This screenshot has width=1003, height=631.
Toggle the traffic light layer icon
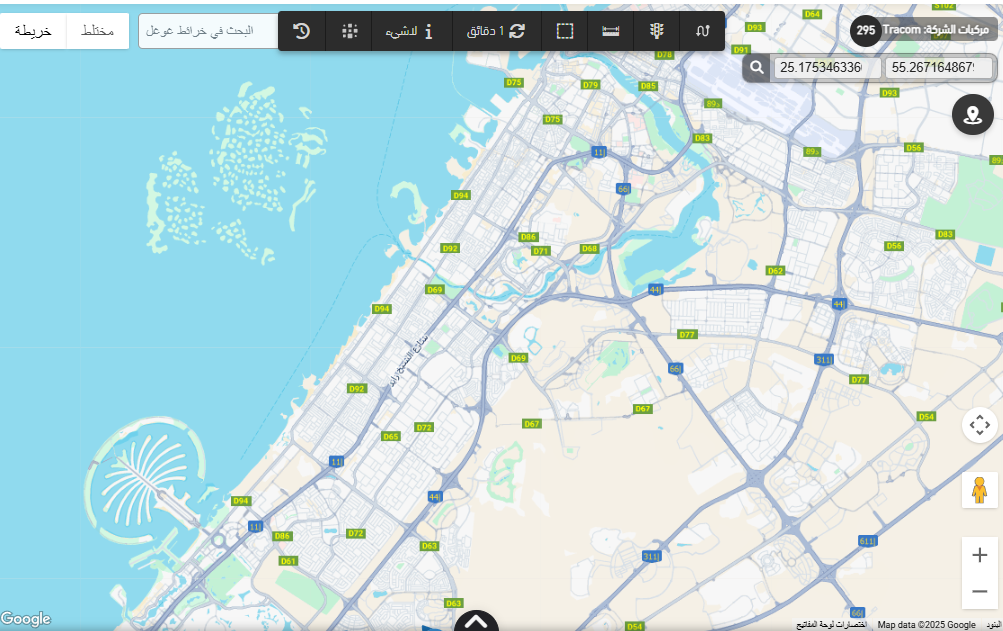(656, 31)
